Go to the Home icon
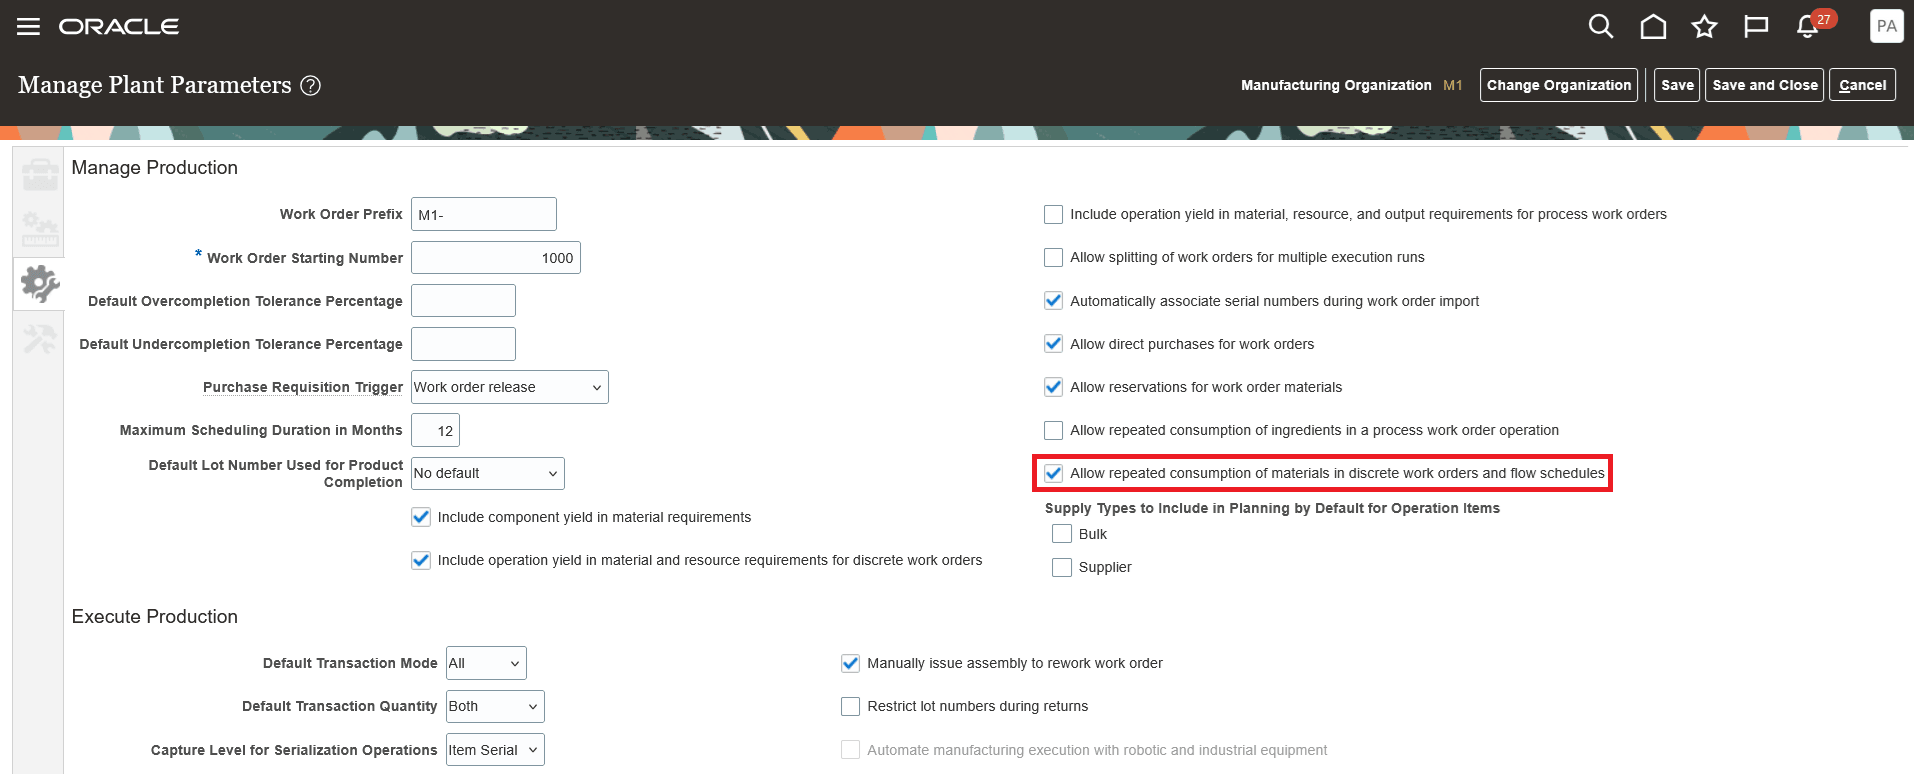1914x774 pixels. [1653, 27]
